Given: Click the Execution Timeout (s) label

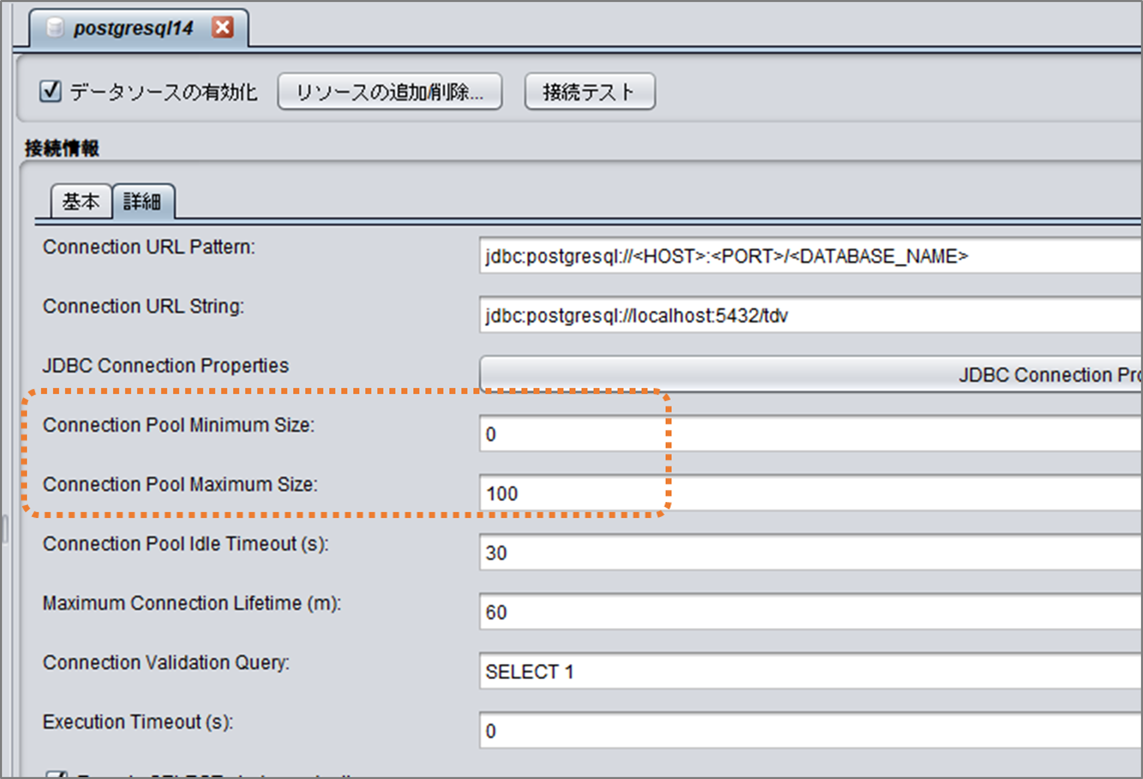Looking at the screenshot, I should point(138,722).
